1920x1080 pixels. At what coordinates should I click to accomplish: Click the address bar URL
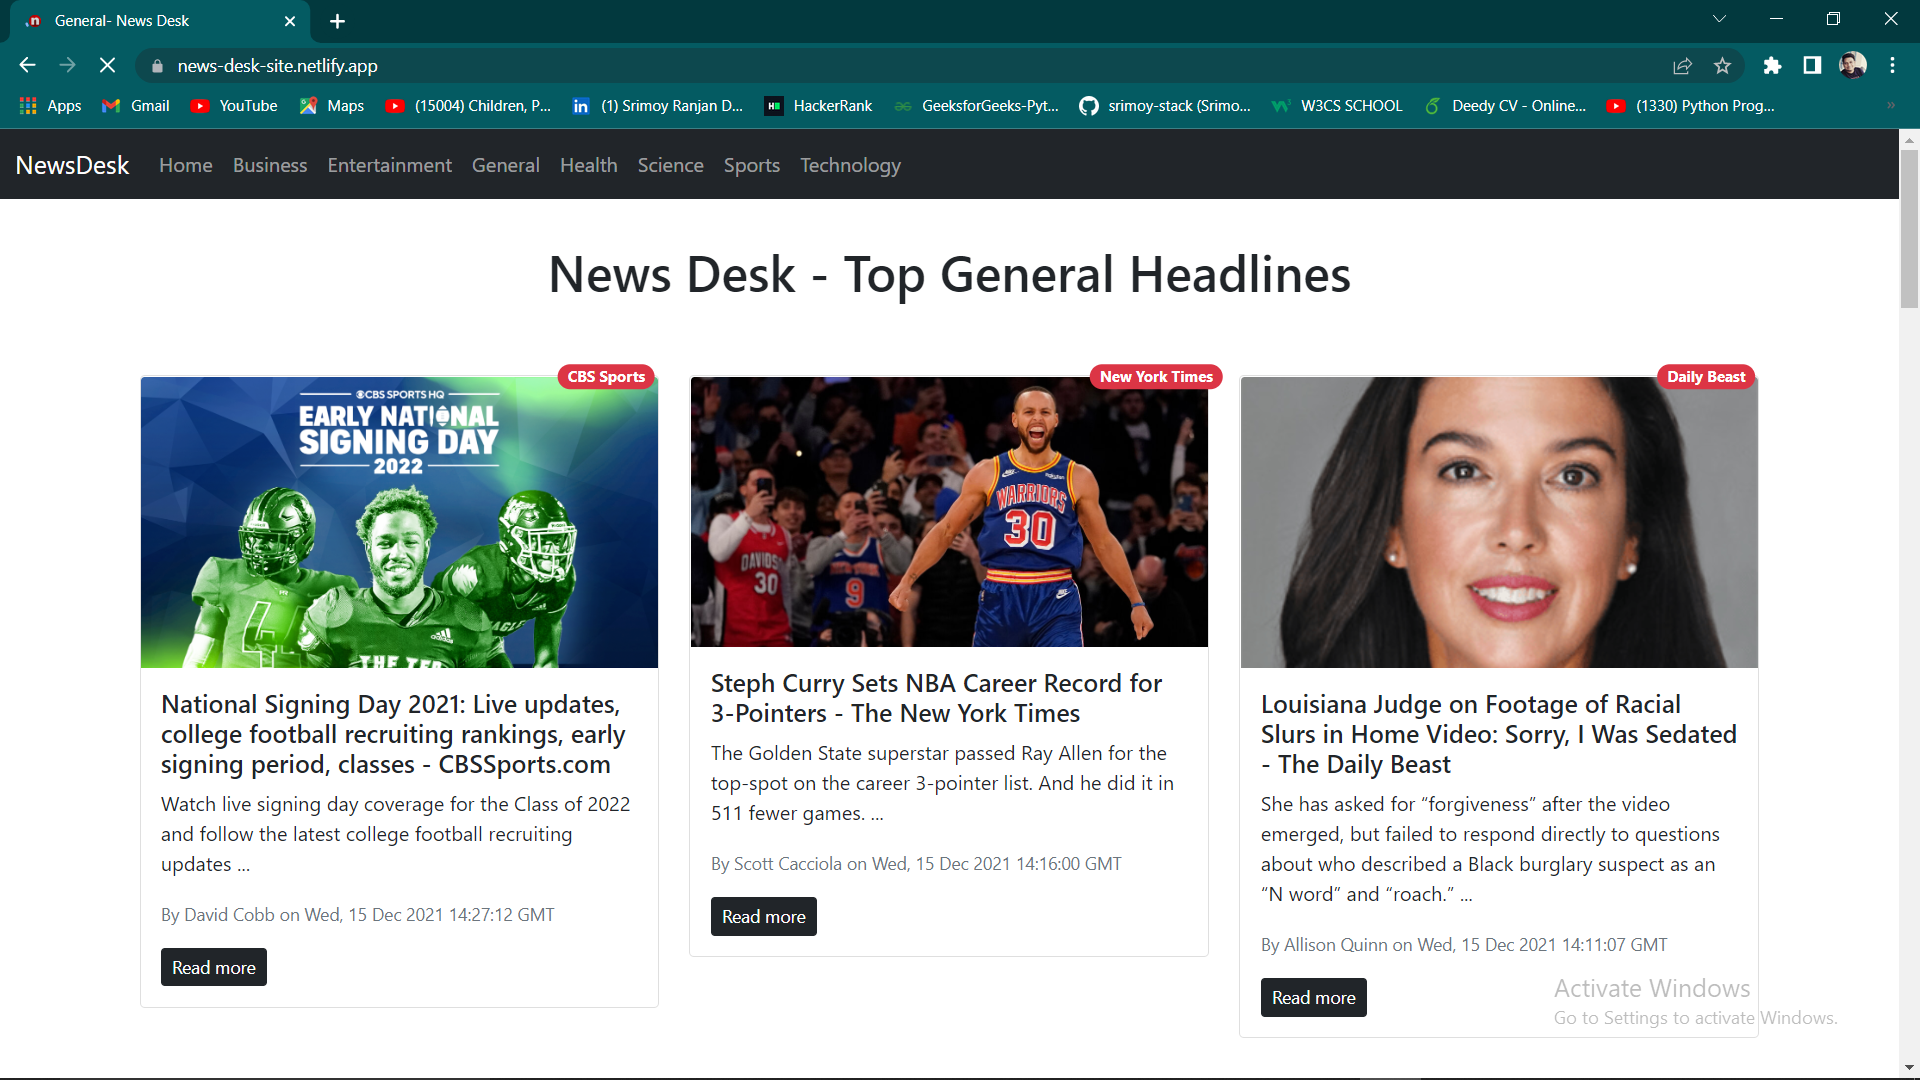coord(277,66)
